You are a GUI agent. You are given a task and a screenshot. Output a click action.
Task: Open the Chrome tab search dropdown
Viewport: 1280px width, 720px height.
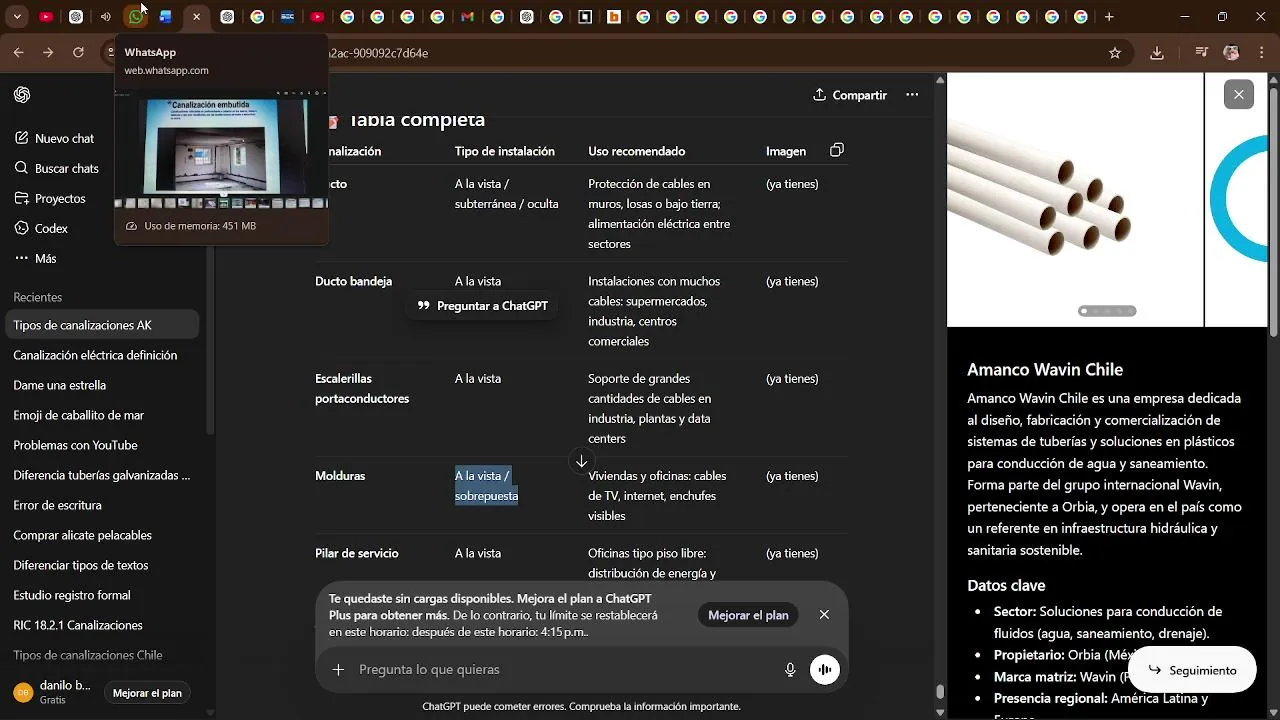point(17,17)
